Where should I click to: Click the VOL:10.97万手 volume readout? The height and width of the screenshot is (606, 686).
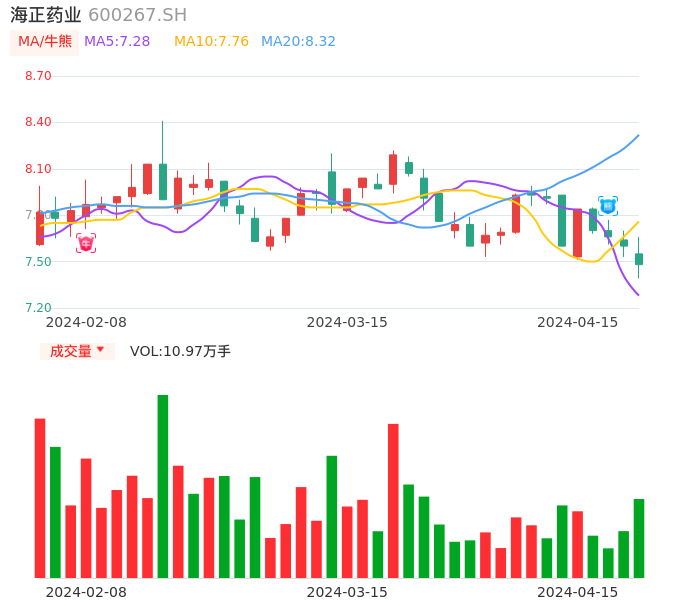click(180, 351)
